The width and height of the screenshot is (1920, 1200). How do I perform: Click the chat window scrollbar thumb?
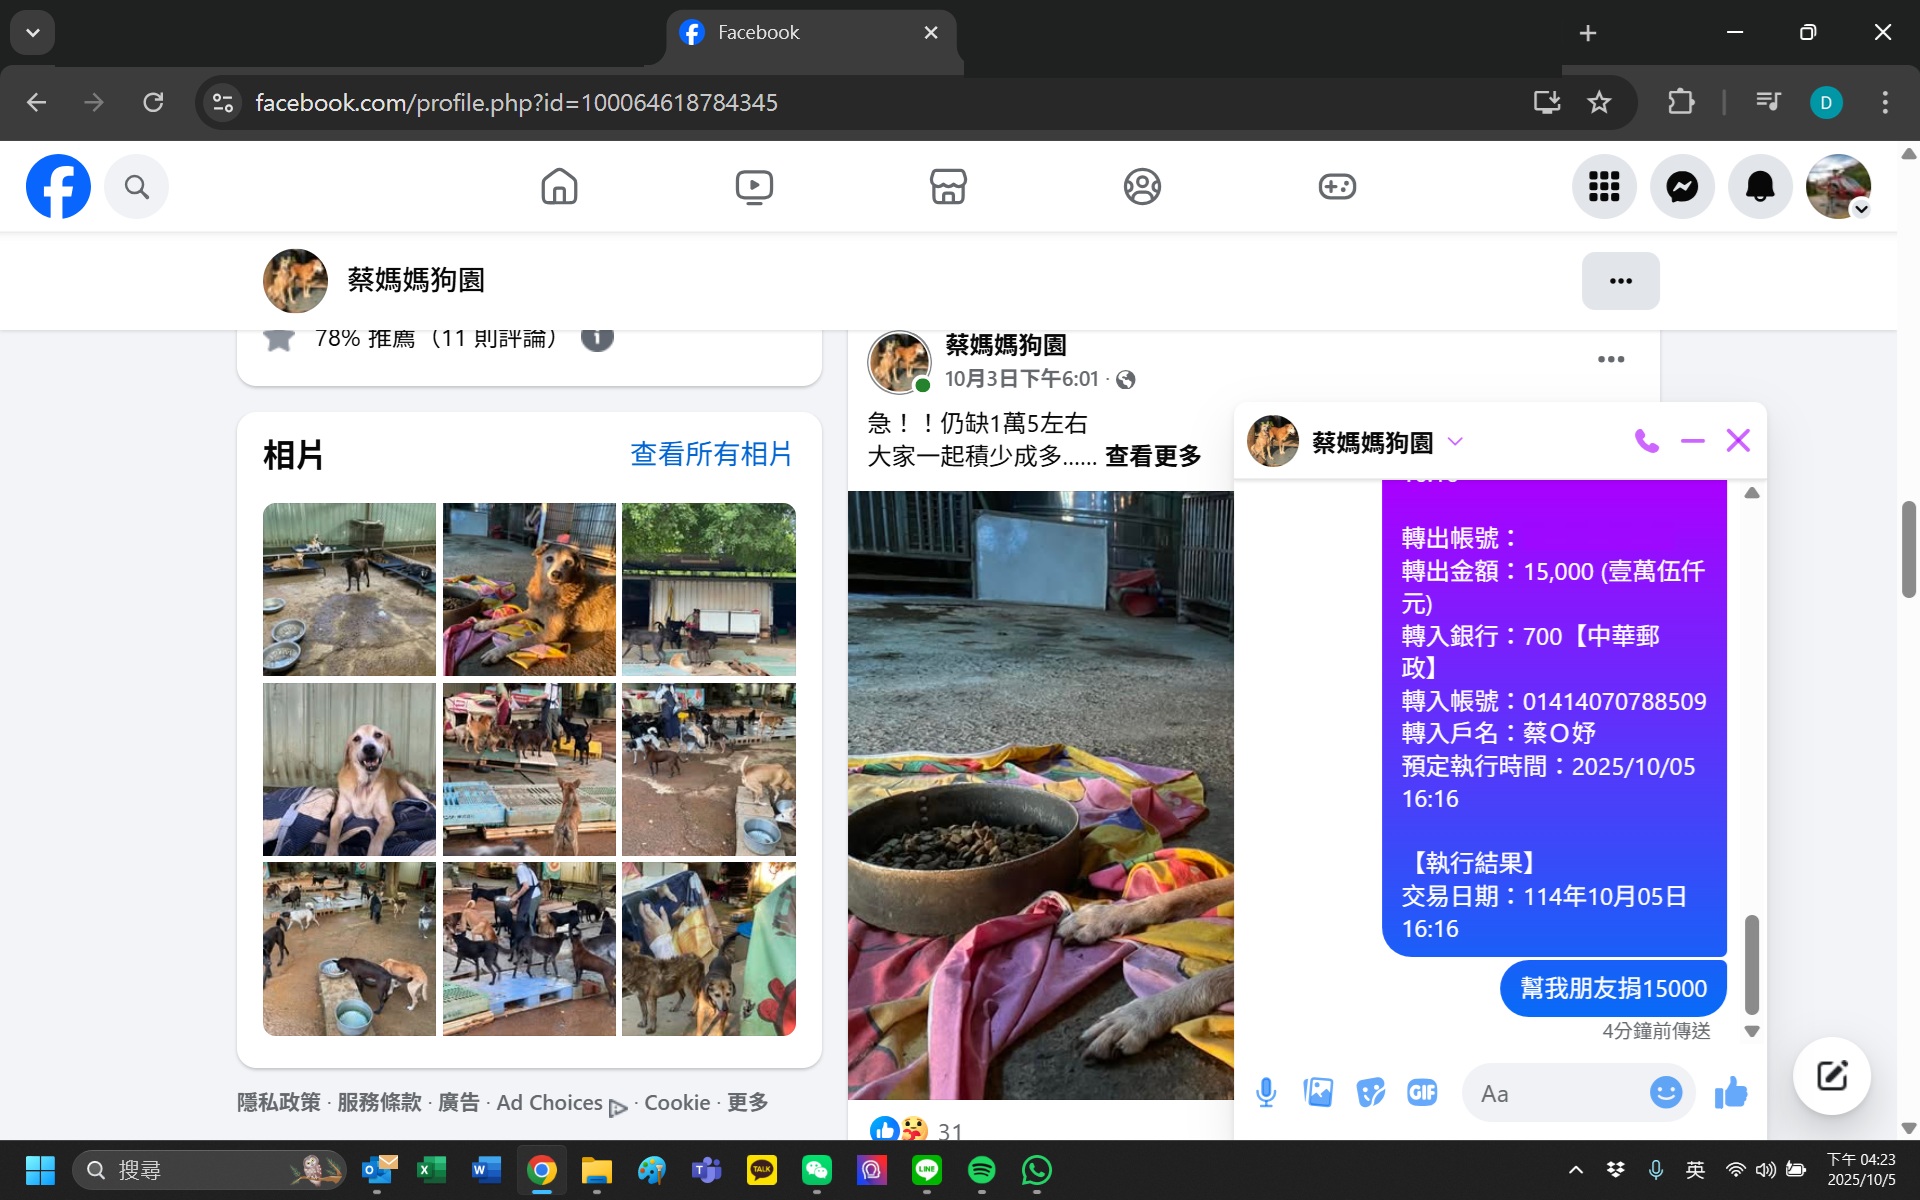[x=1751, y=963]
